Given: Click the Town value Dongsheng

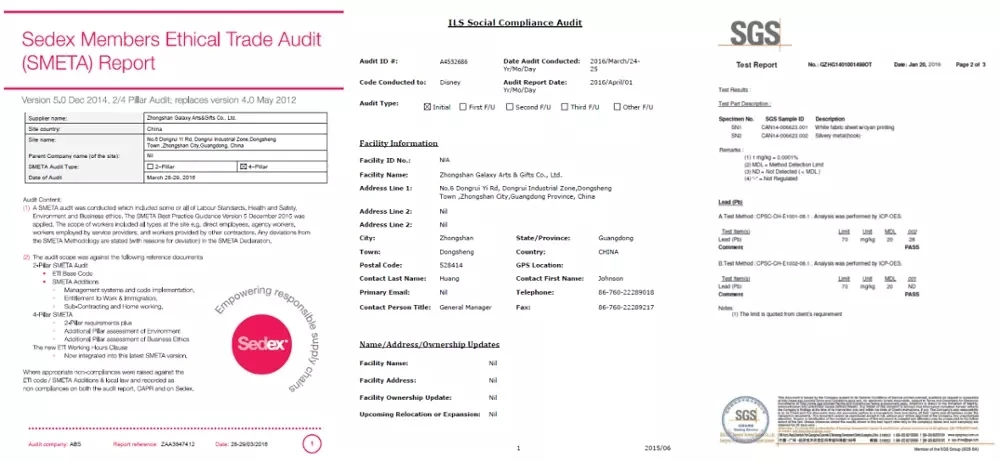Looking at the screenshot, I should click(x=457, y=251).
